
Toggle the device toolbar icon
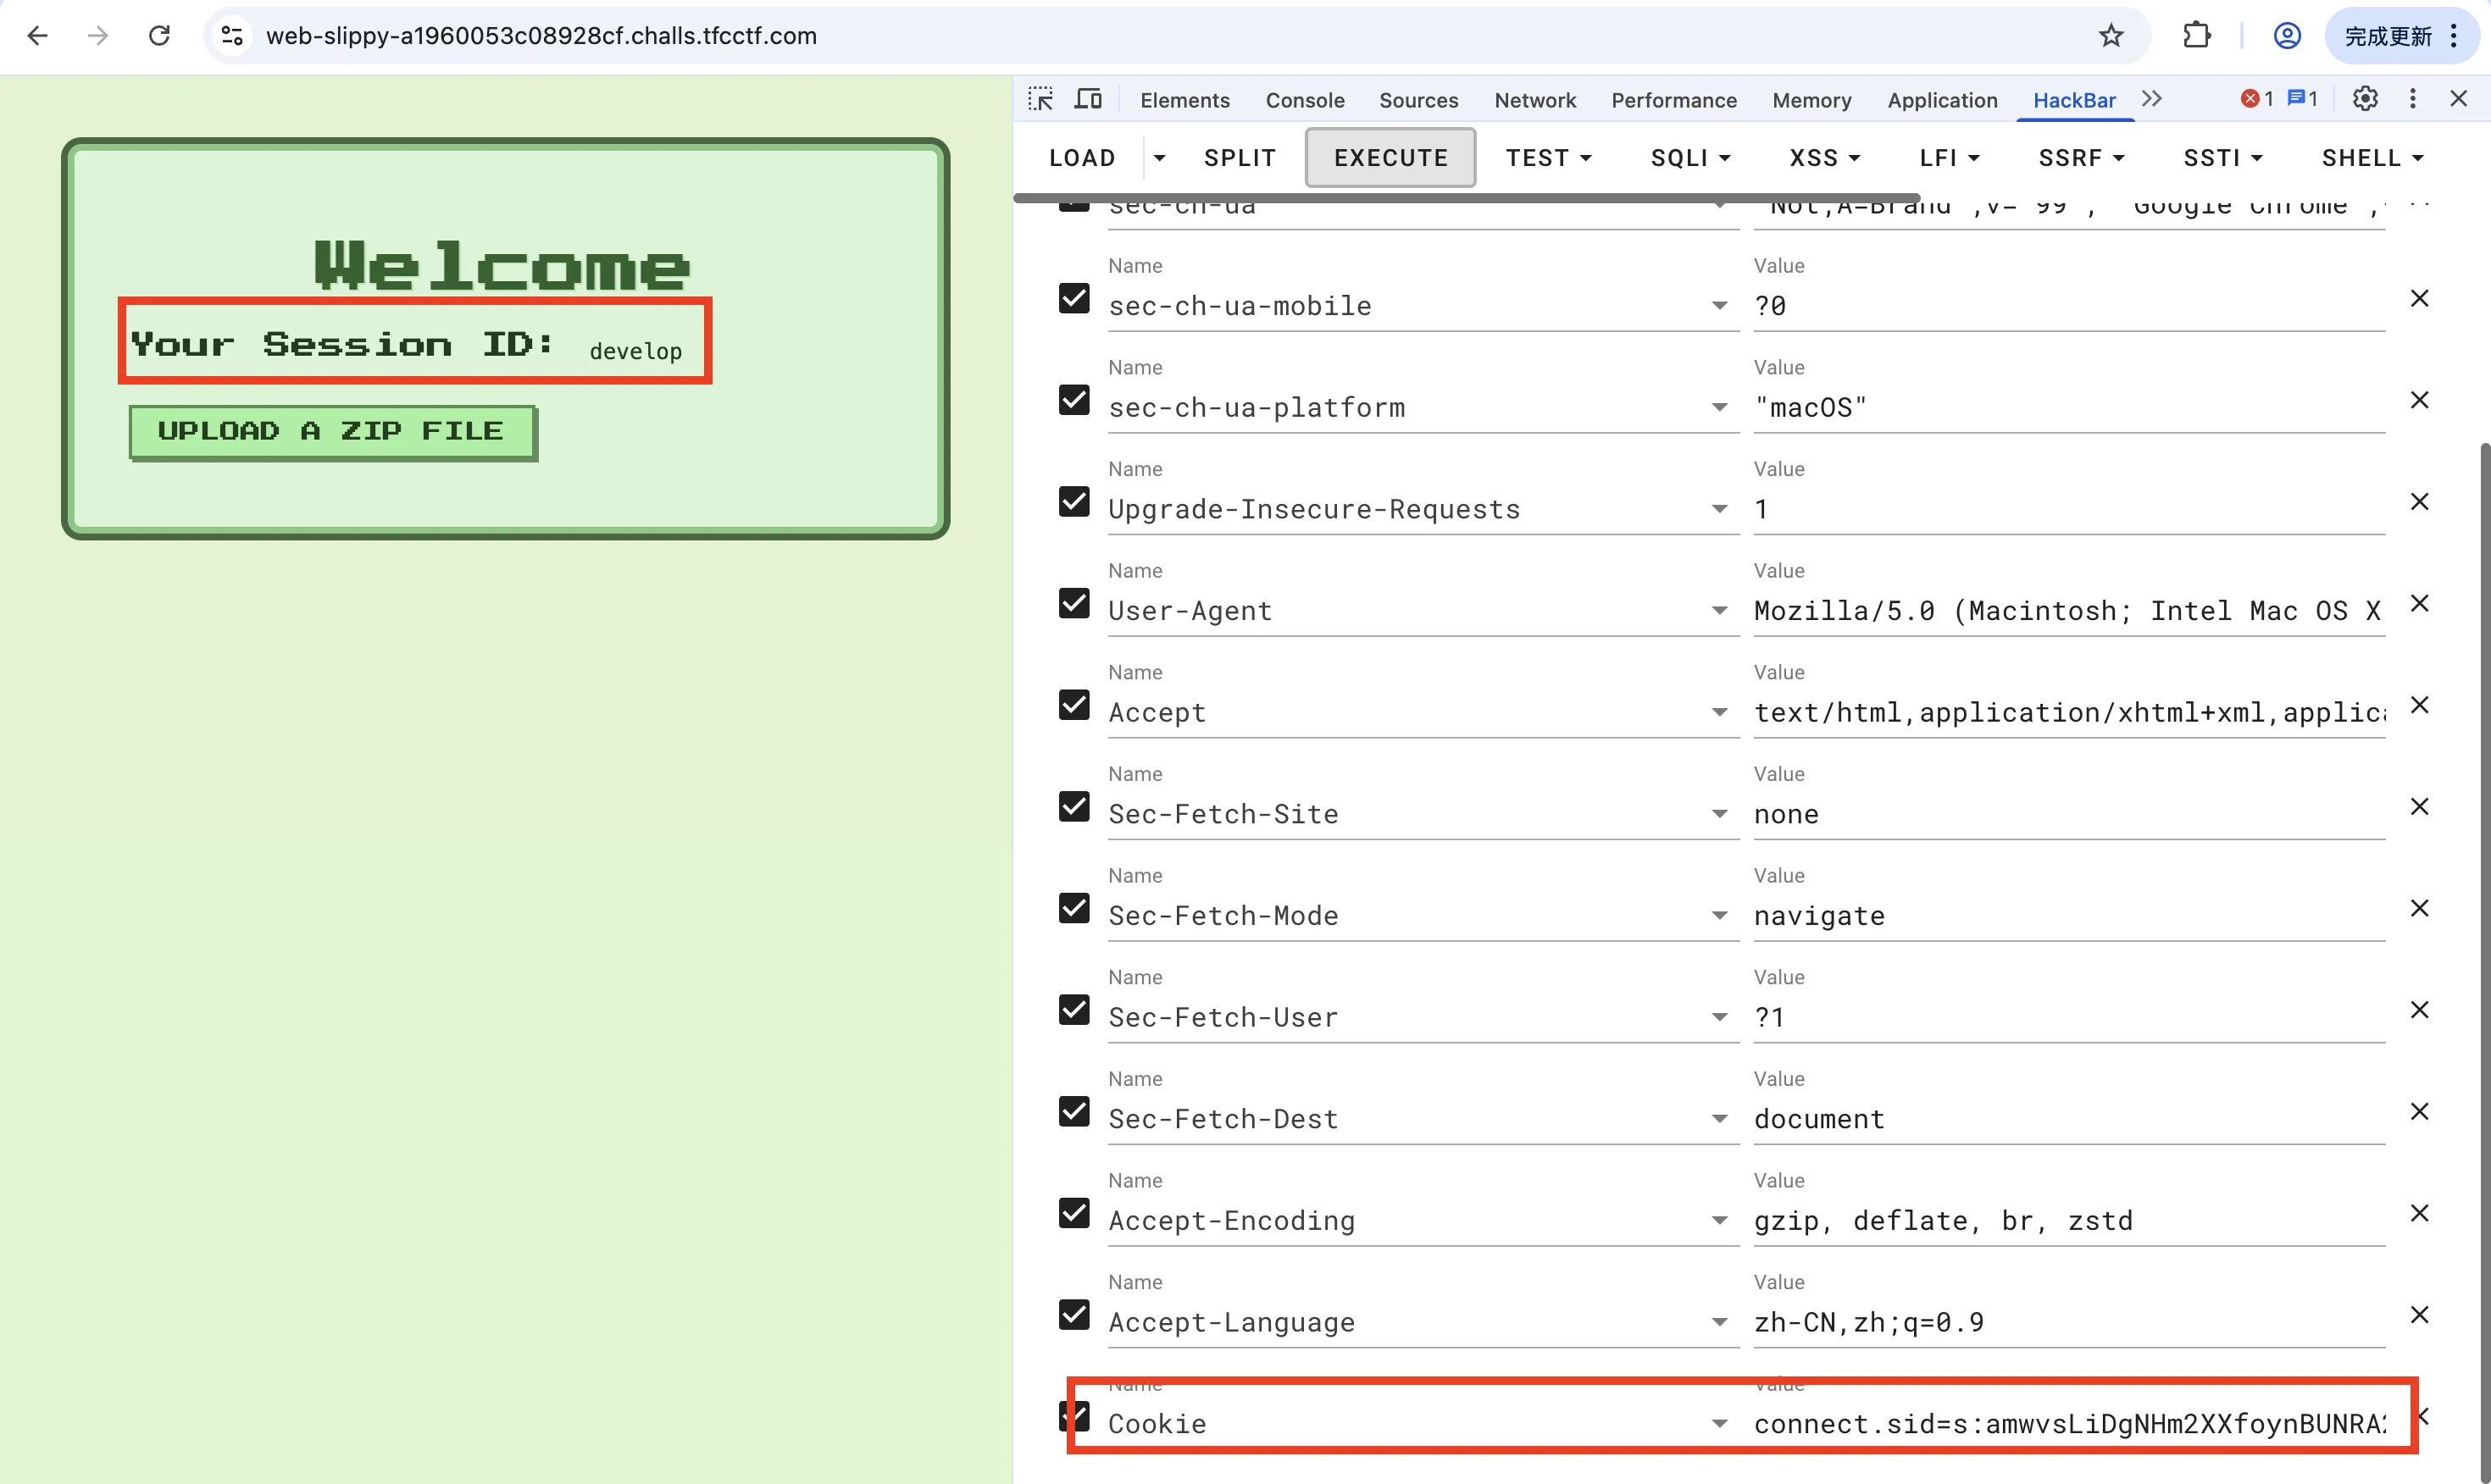click(1088, 99)
